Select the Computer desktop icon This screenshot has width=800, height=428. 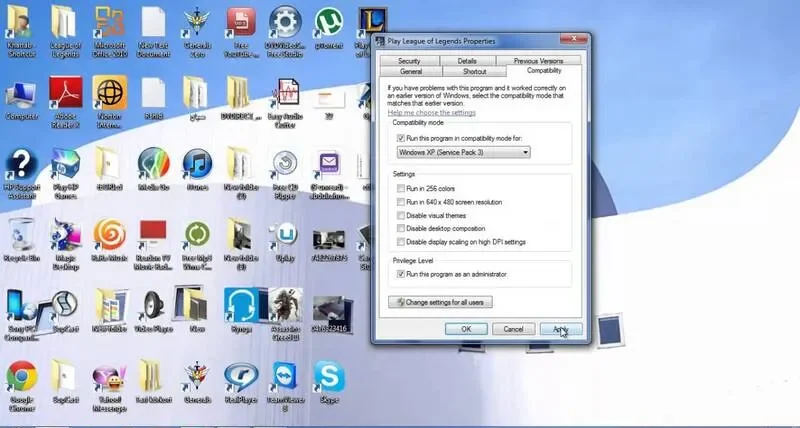(21, 94)
